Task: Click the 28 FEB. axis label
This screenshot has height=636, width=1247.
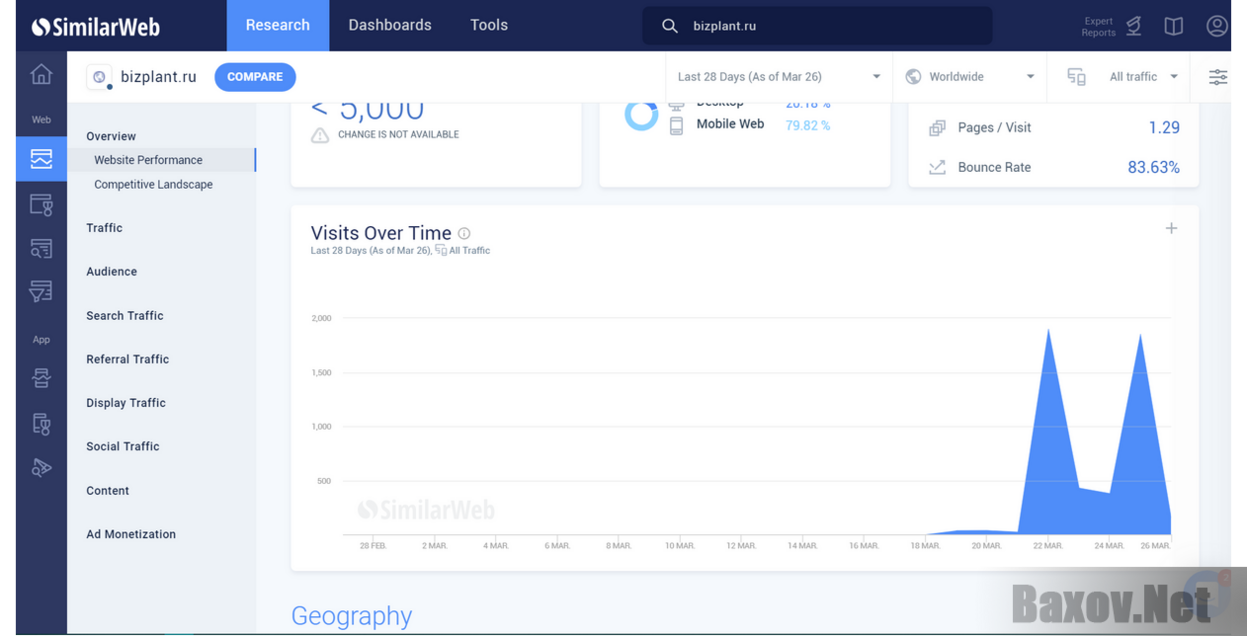Action: click(373, 546)
